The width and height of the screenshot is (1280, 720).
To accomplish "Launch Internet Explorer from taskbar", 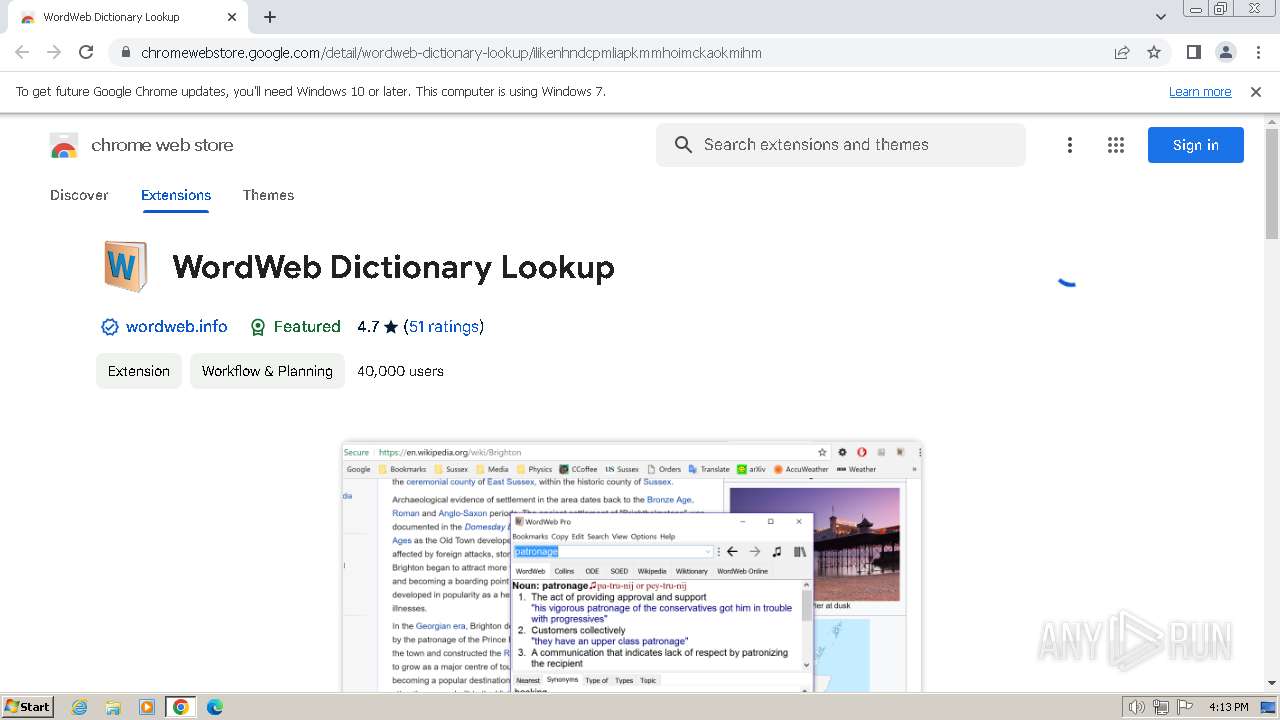I will point(80,707).
